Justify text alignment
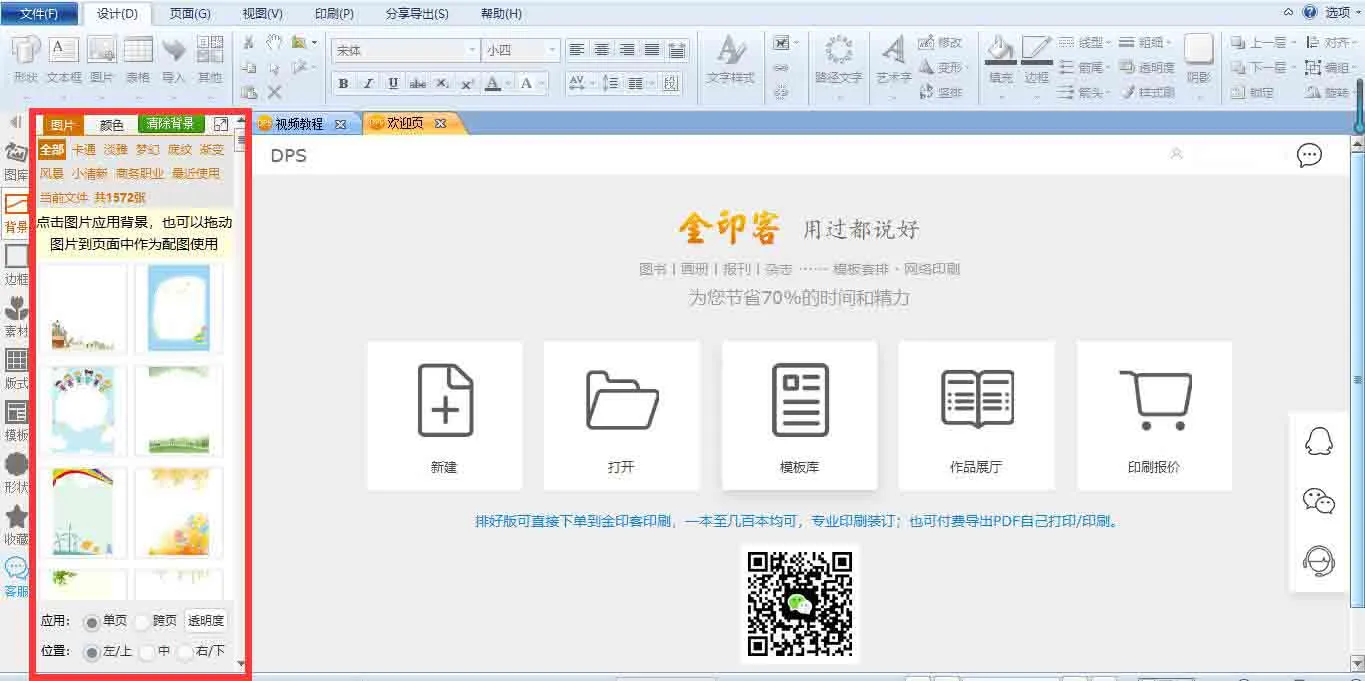The width and height of the screenshot is (1365, 681). click(652, 50)
